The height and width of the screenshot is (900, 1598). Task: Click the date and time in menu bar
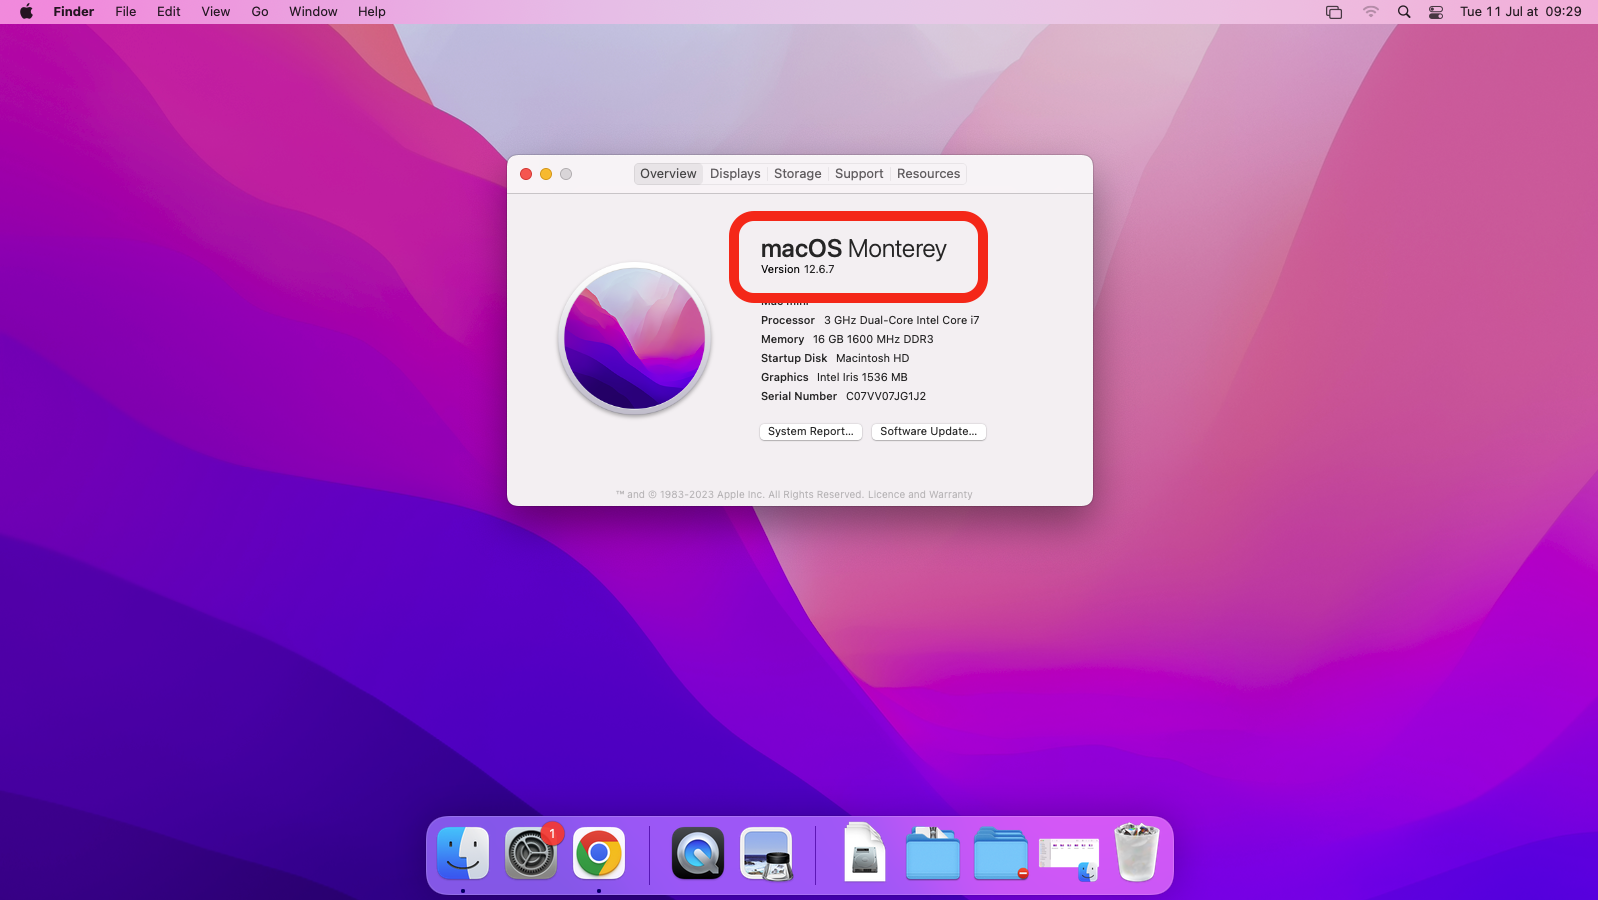tap(1520, 12)
